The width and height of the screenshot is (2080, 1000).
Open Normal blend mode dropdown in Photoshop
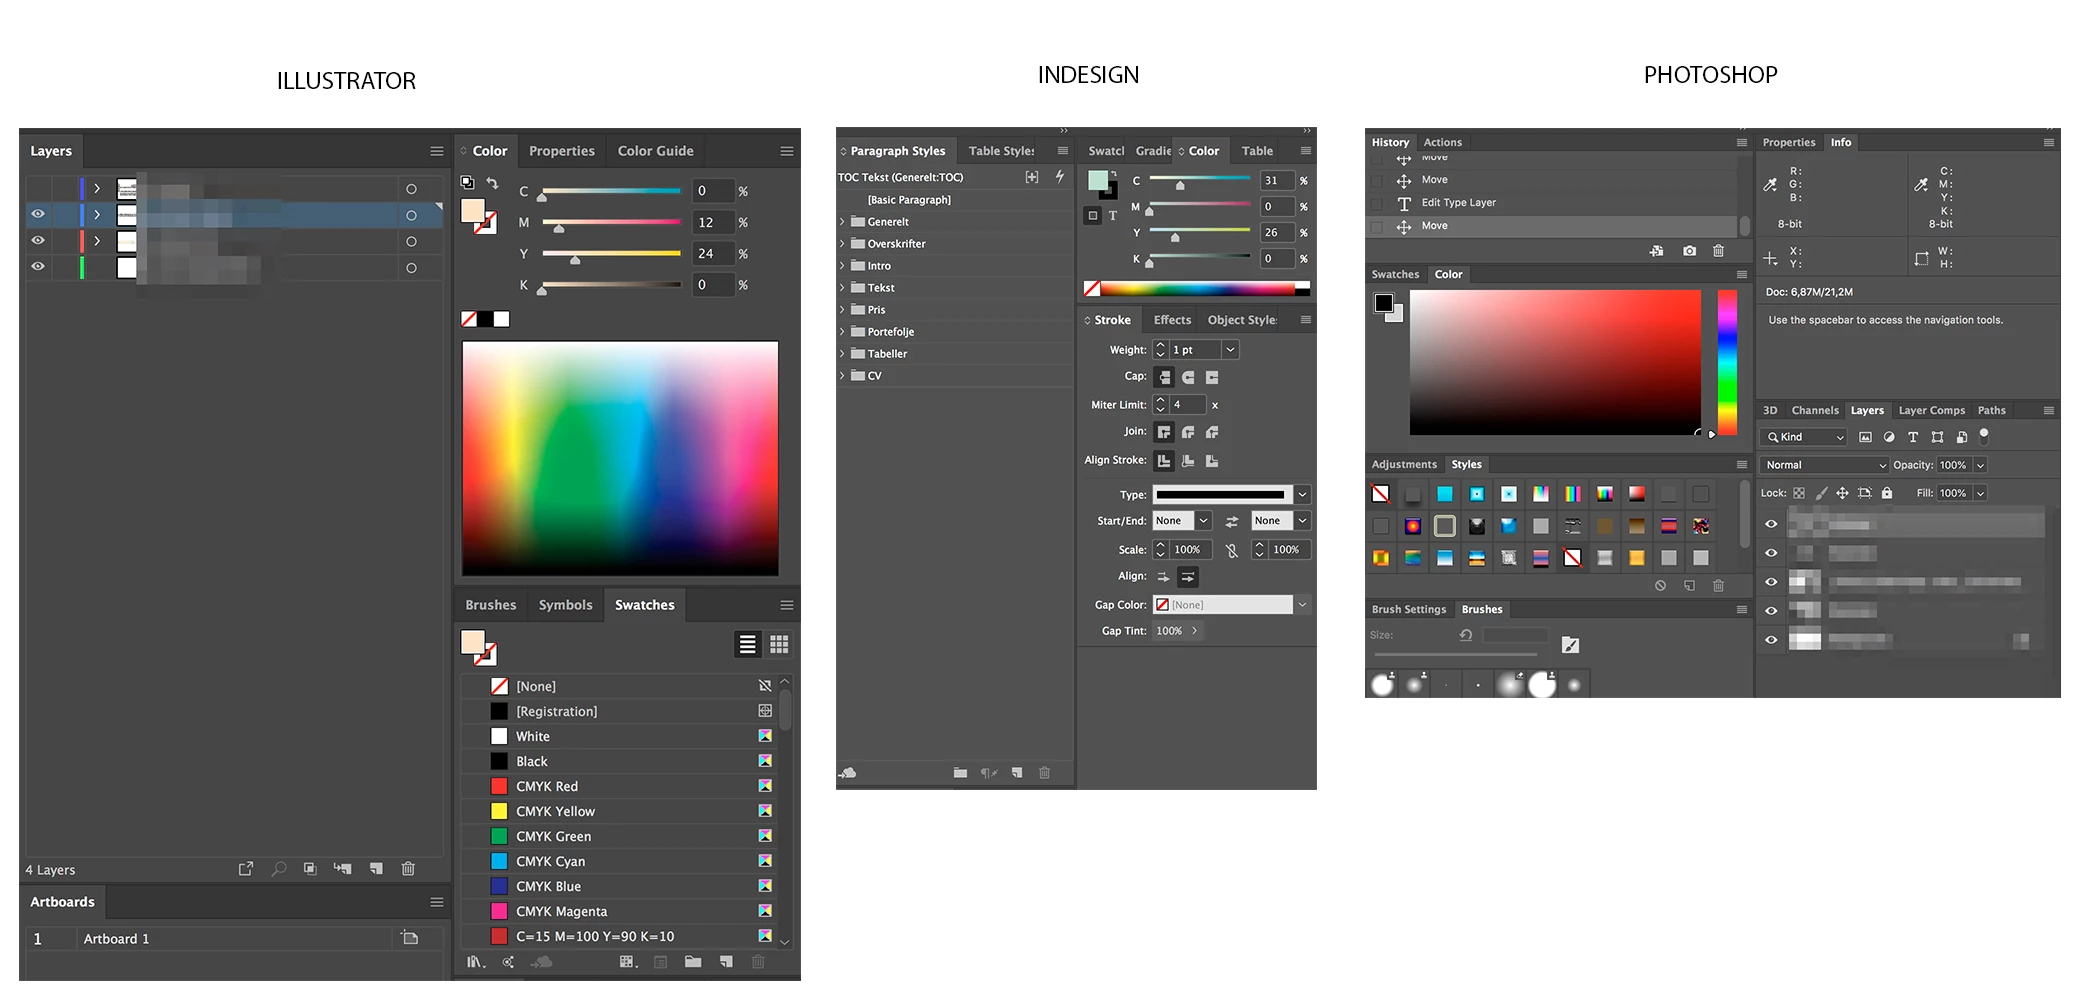1825,465
